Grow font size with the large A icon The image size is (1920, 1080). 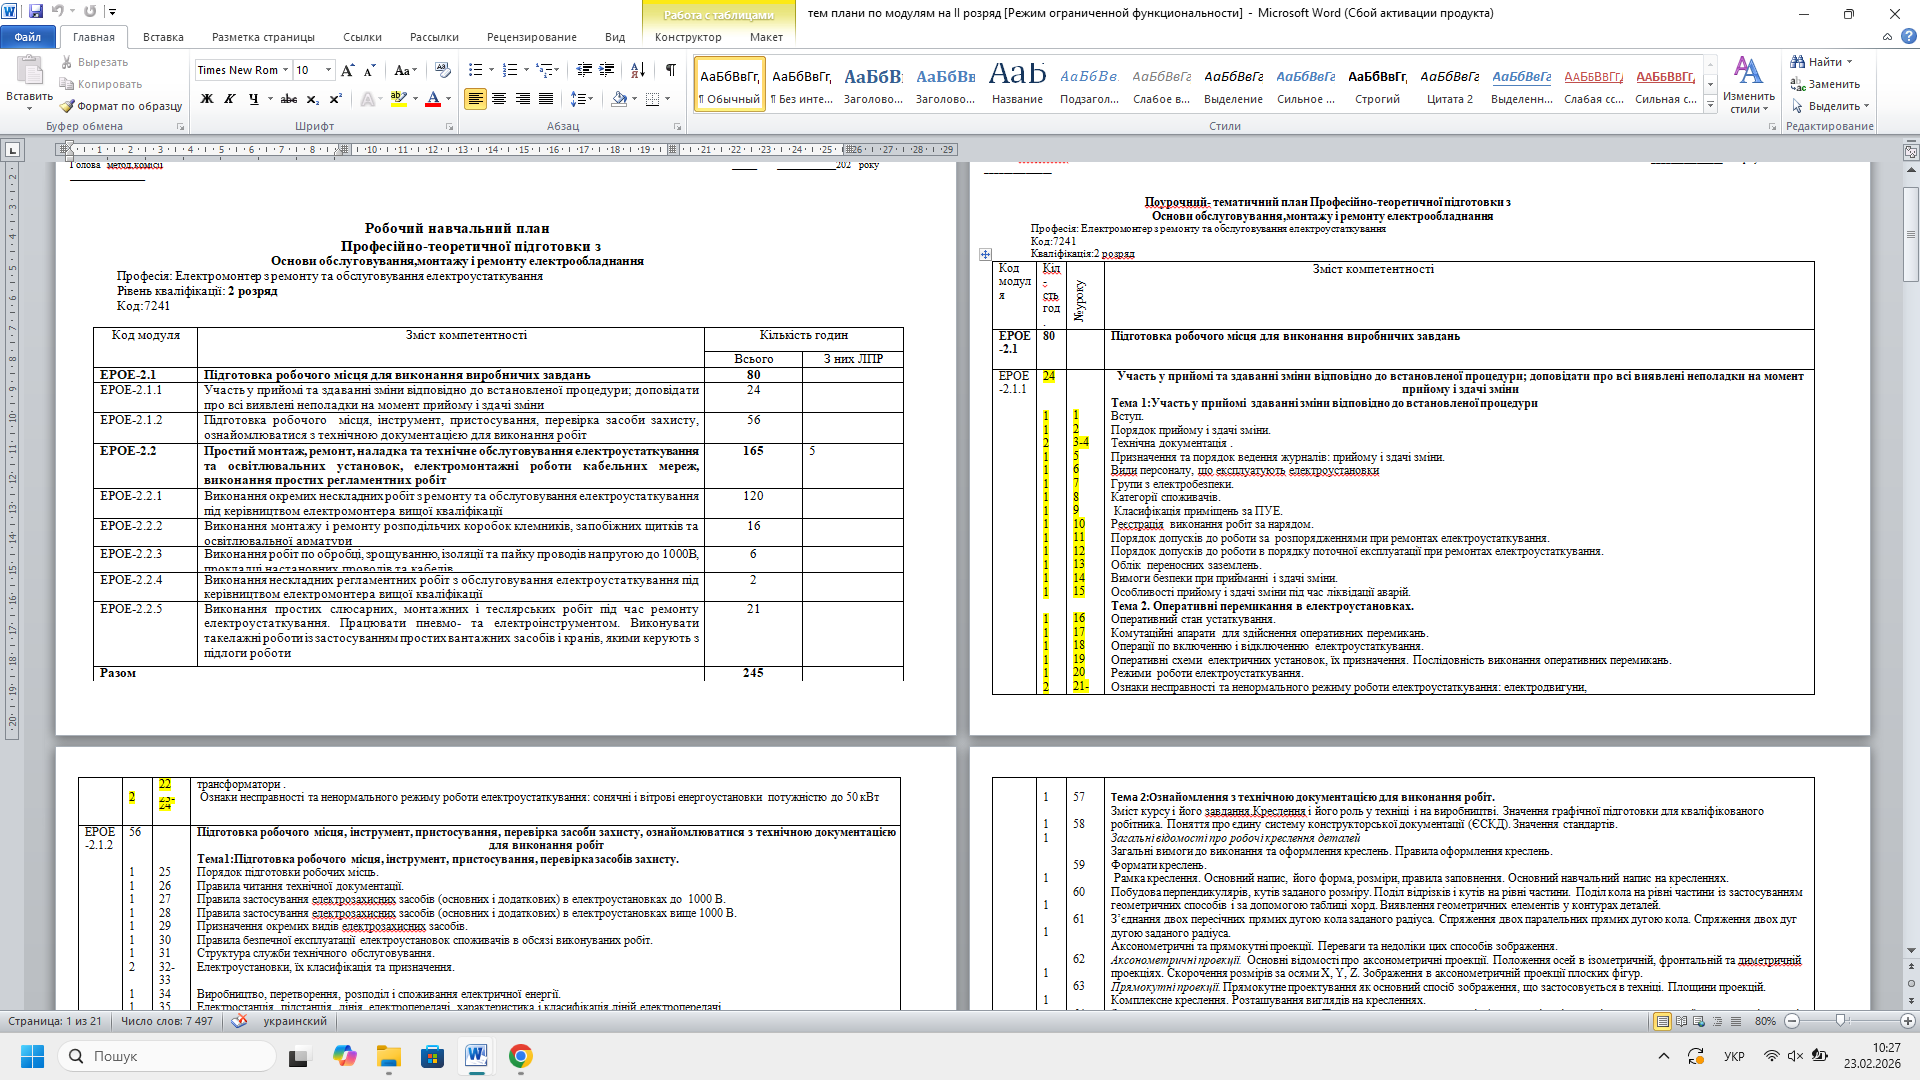347,70
